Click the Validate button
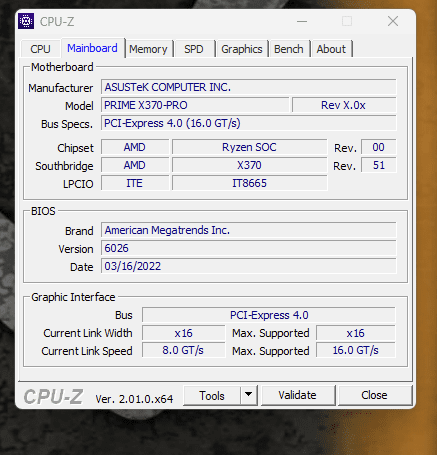 pos(298,395)
